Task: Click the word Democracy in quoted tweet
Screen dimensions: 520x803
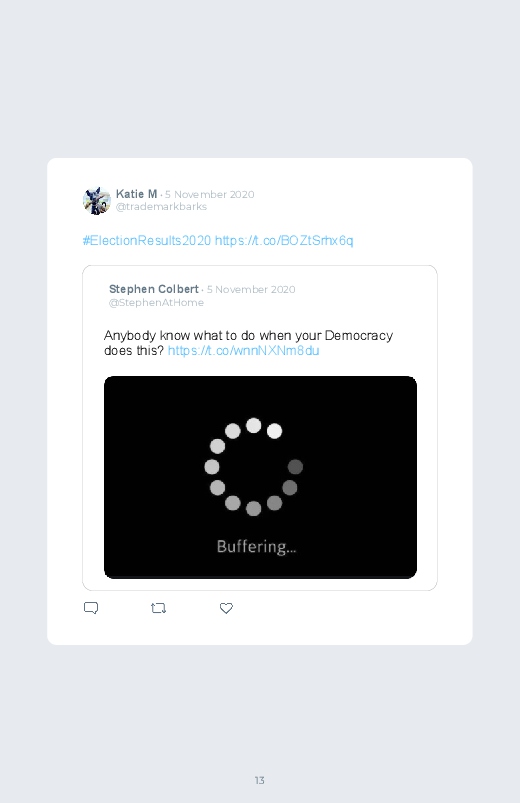Action: click(359, 335)
